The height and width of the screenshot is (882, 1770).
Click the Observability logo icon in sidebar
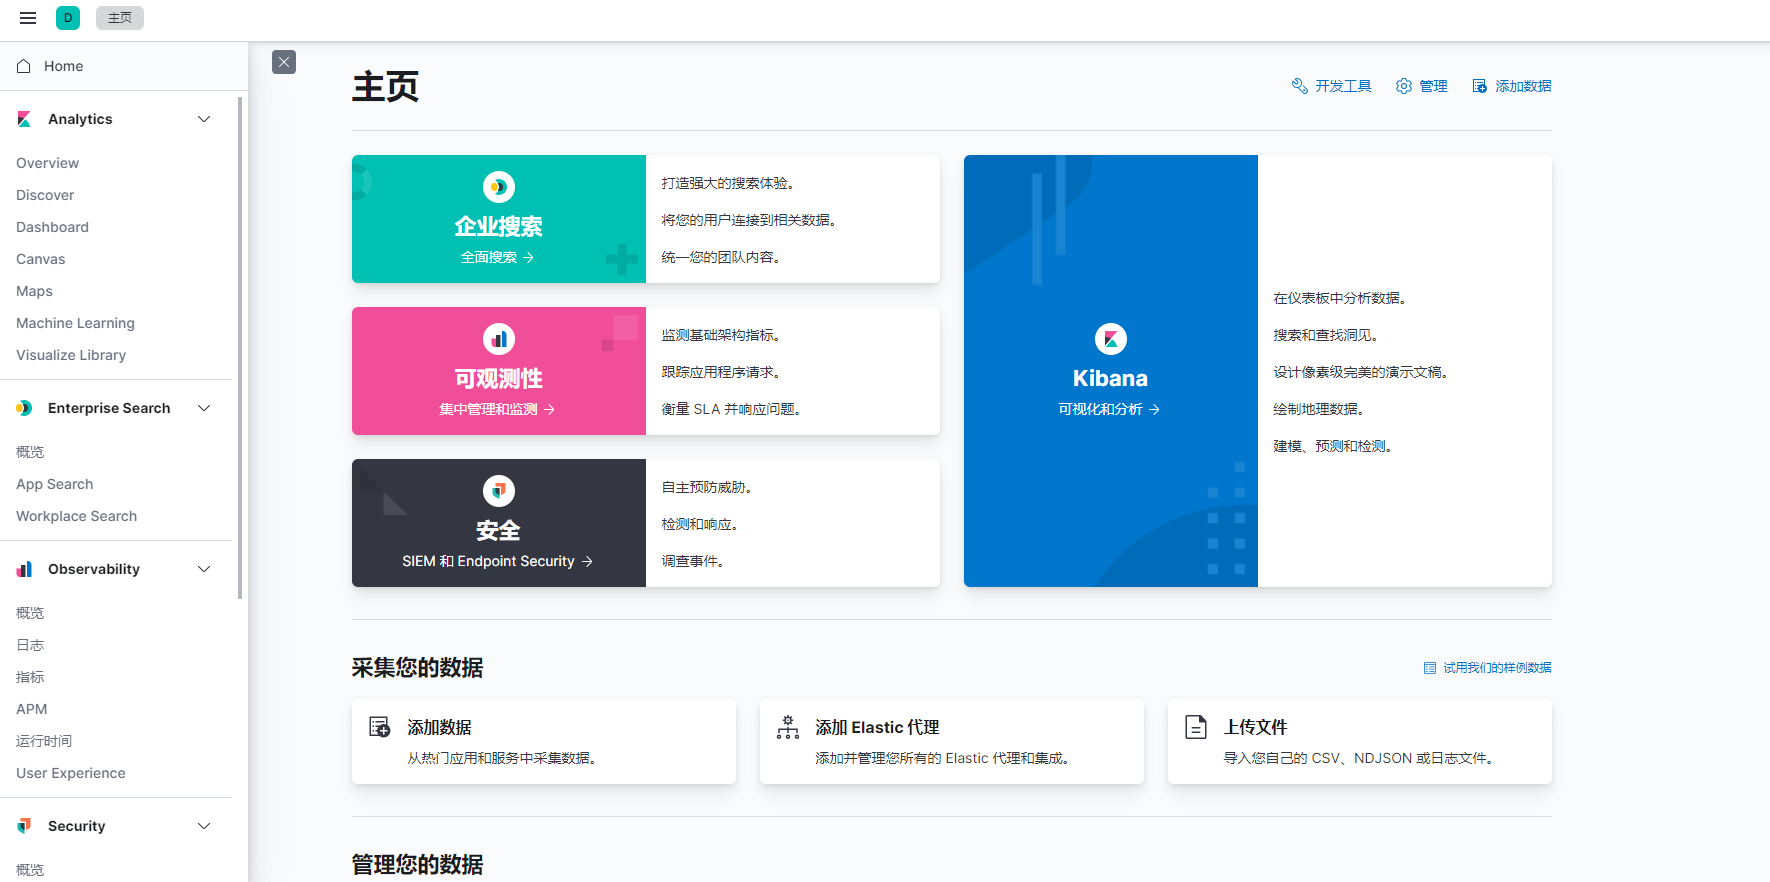point(24,569)
